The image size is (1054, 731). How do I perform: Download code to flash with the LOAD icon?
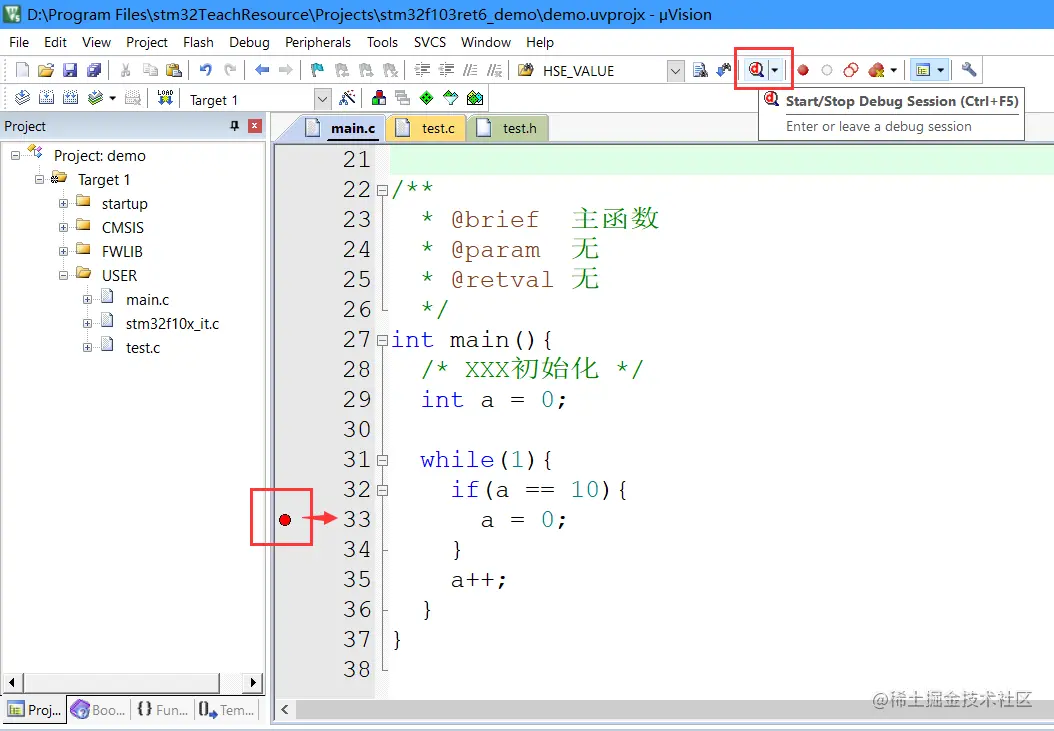165,98
